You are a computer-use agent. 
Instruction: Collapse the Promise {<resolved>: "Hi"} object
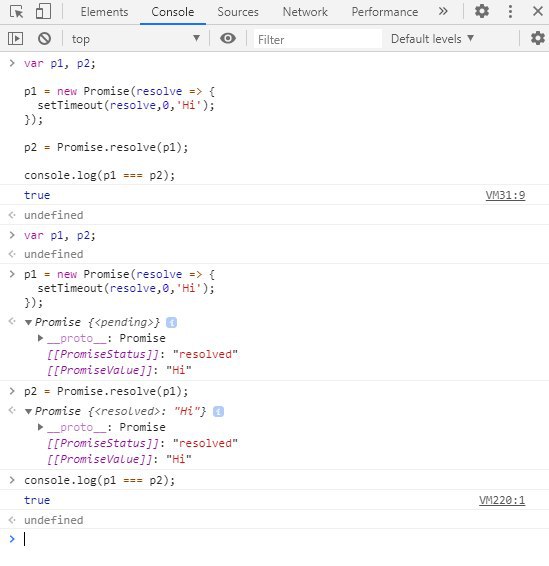click(x=29, y=411)
